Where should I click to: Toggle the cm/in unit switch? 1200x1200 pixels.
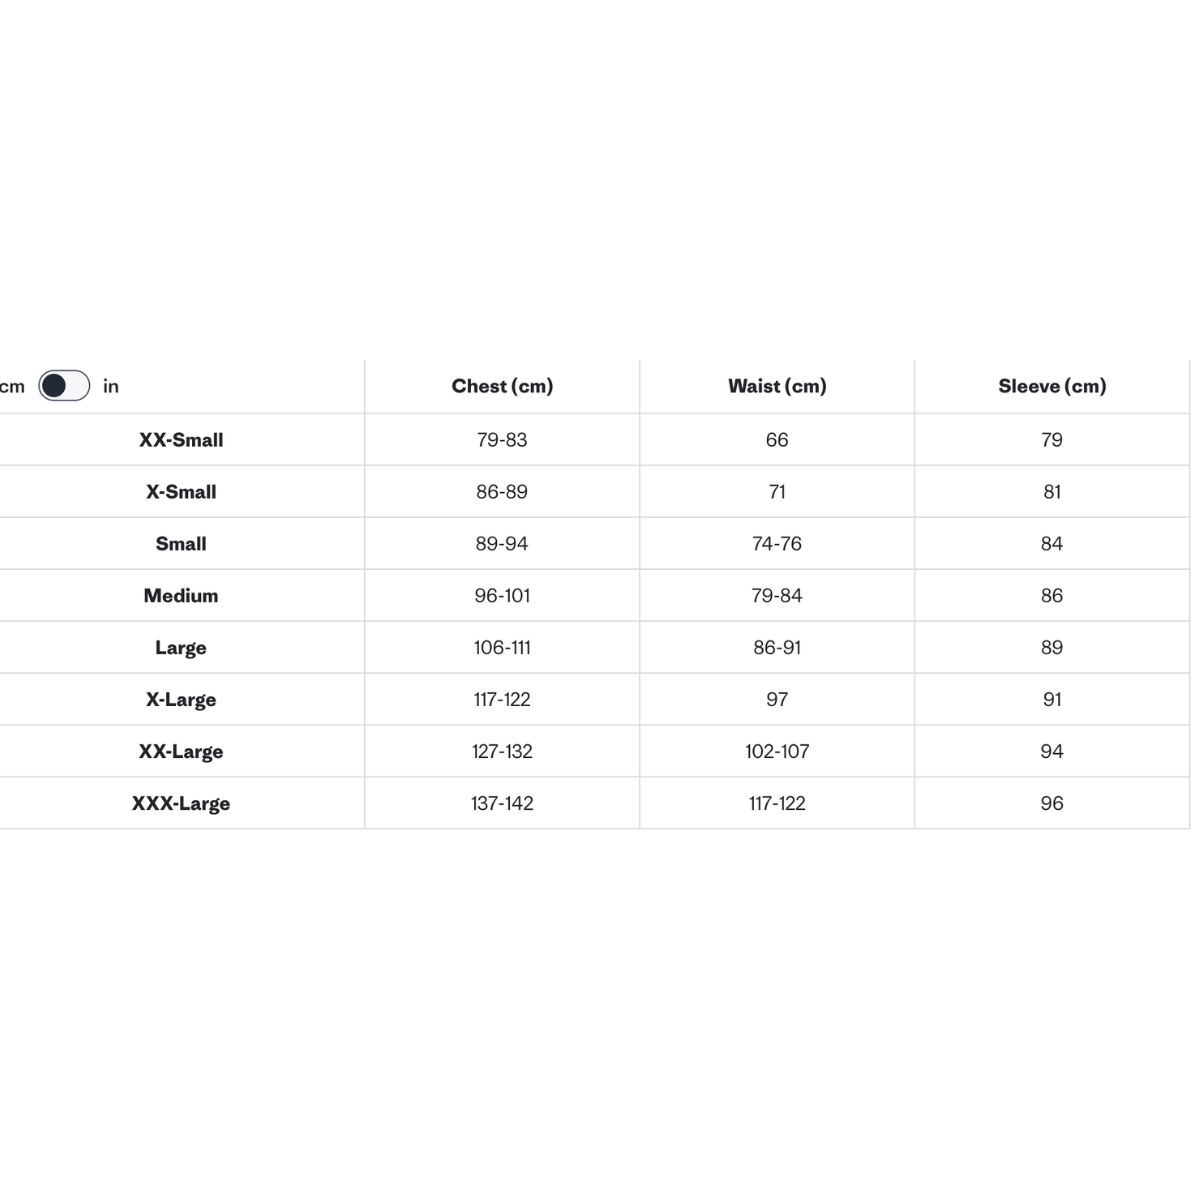(x=64, y=386)
